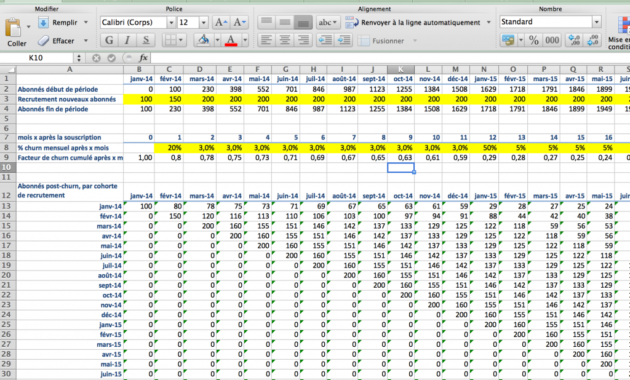
Task: Click the increase decimal places icon
Action: [574, 40]
